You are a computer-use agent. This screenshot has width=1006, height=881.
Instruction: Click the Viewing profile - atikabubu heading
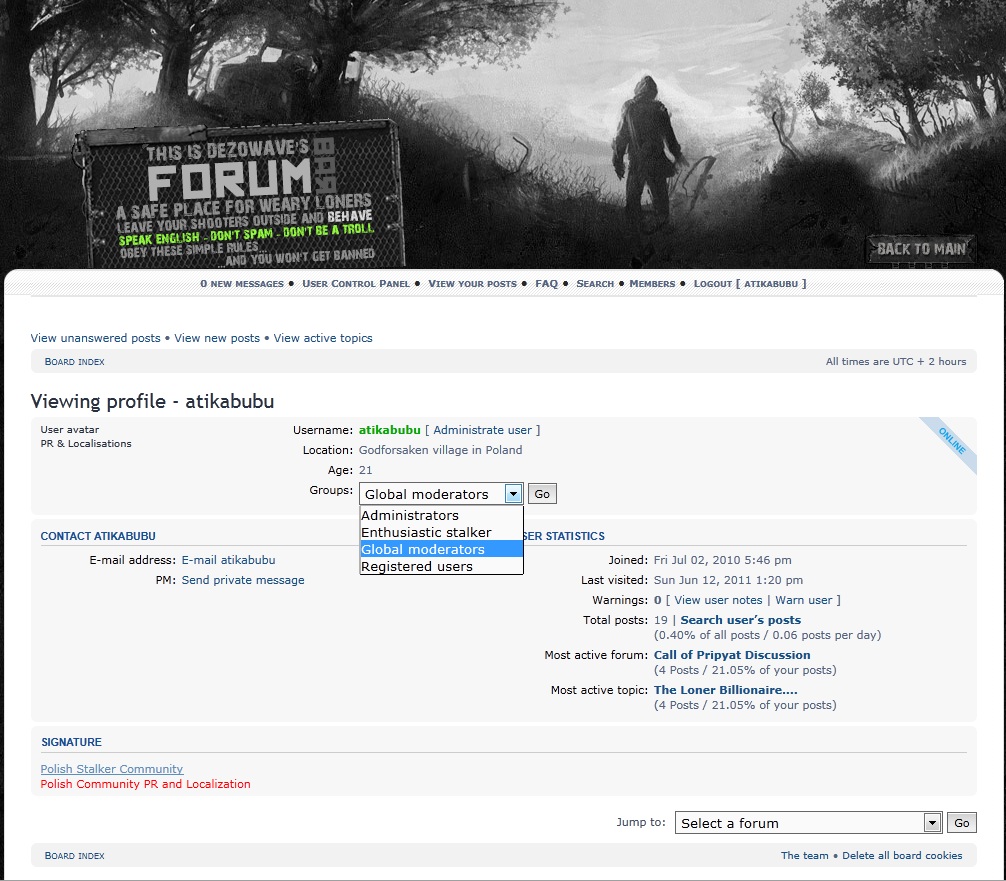(x=152, y=402)
